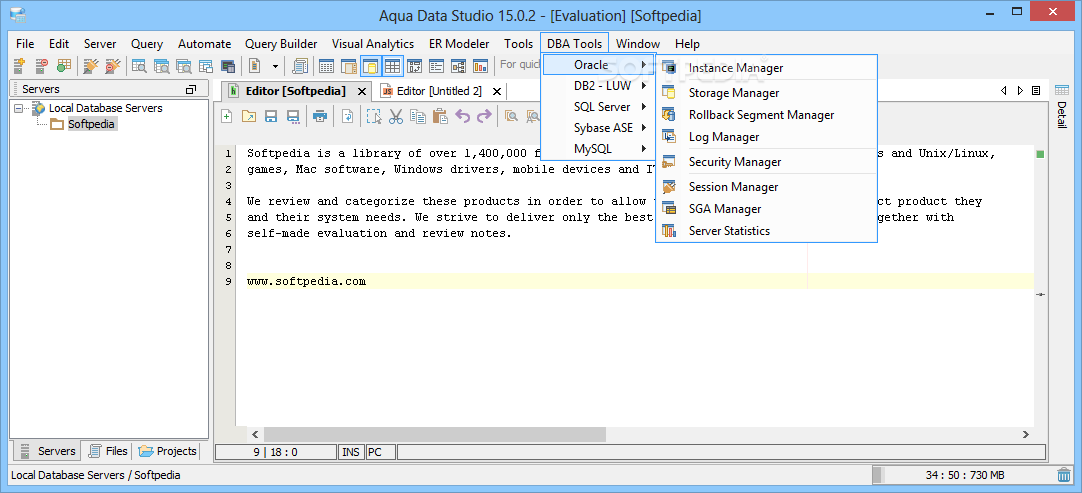The width and height of the screenshot is (1082, 493).
Task: Click the cursor position '9 | 18 : 0'
Action: [x=275, y=452]
